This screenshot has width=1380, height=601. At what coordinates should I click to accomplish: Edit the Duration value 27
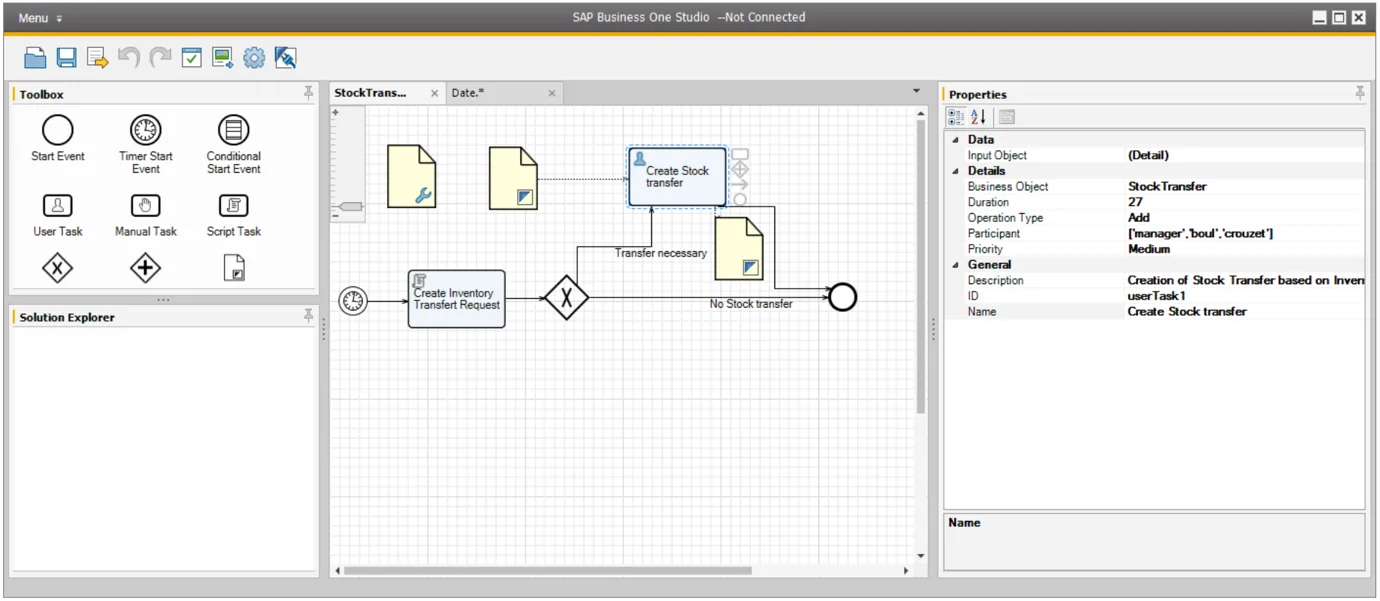[x=1245, y=202]
